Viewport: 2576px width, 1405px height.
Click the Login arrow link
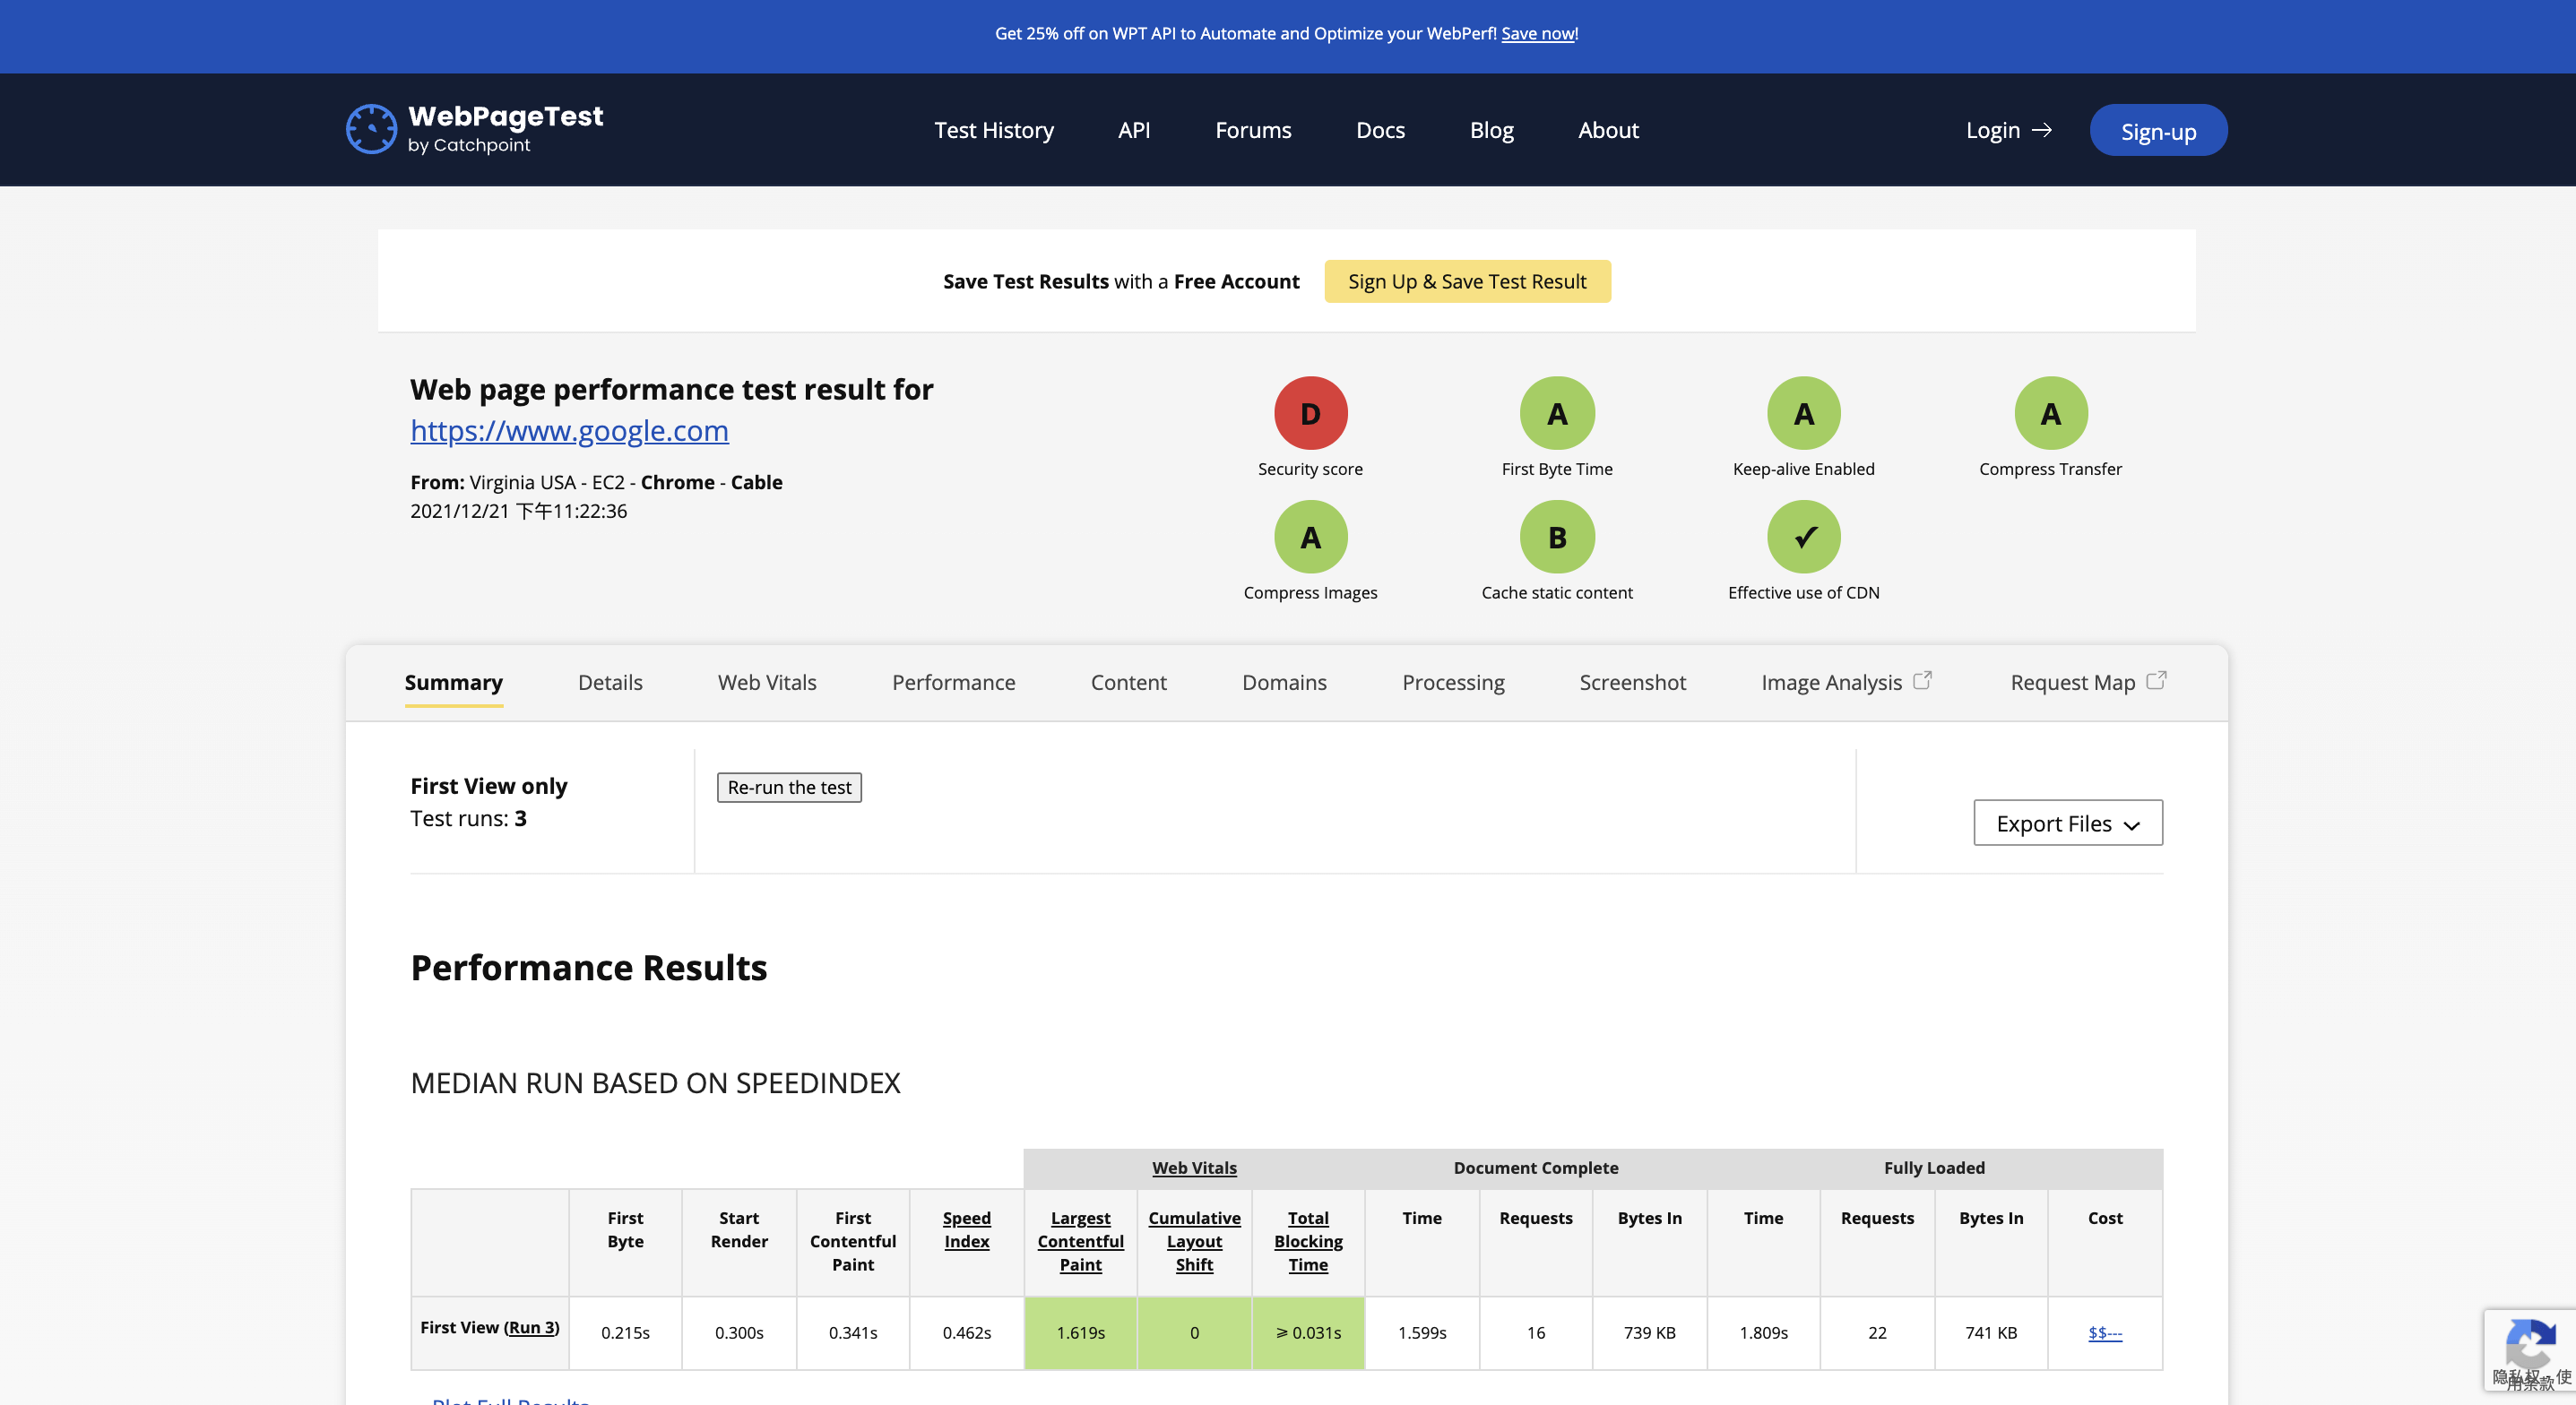point(2008,130)
